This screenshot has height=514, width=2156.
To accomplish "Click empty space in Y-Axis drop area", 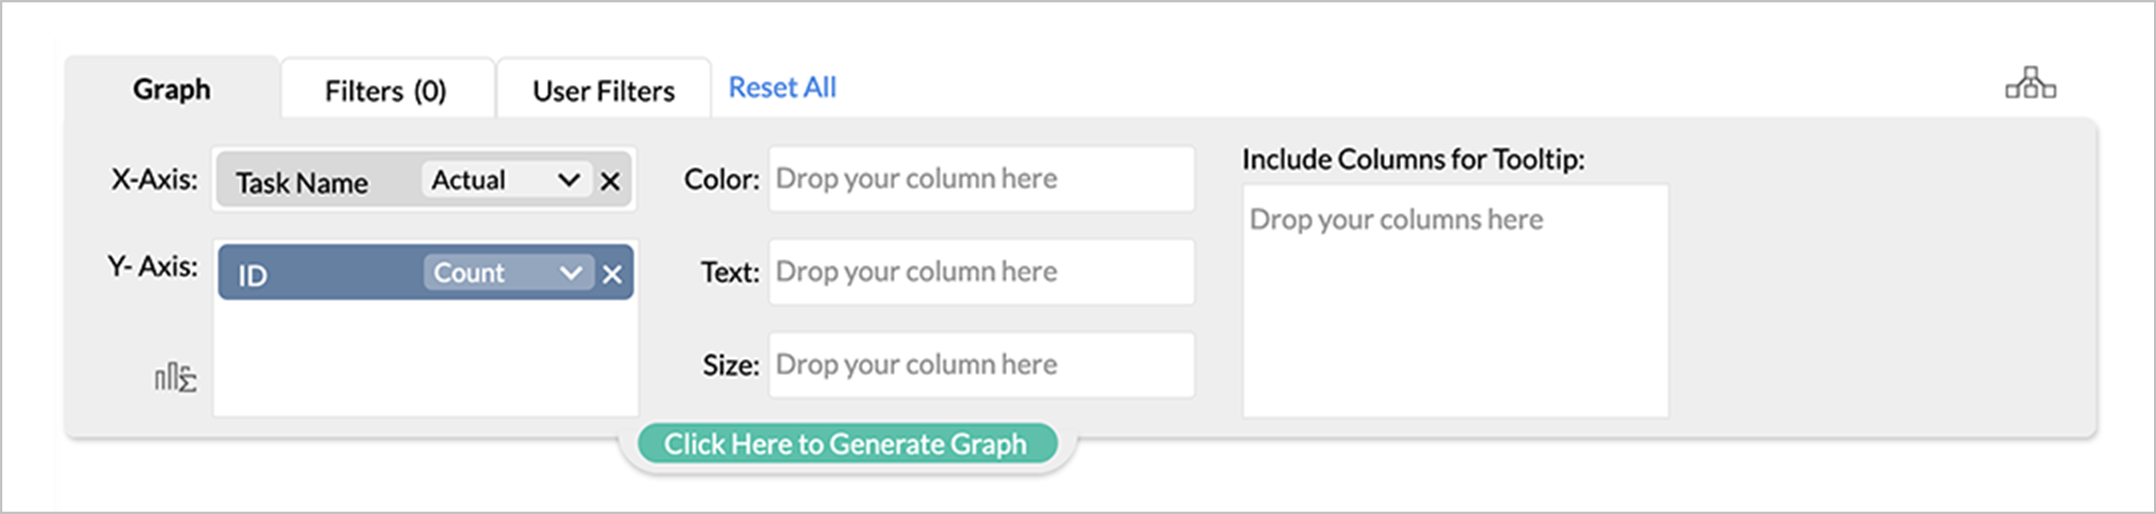I will point(425,360).
